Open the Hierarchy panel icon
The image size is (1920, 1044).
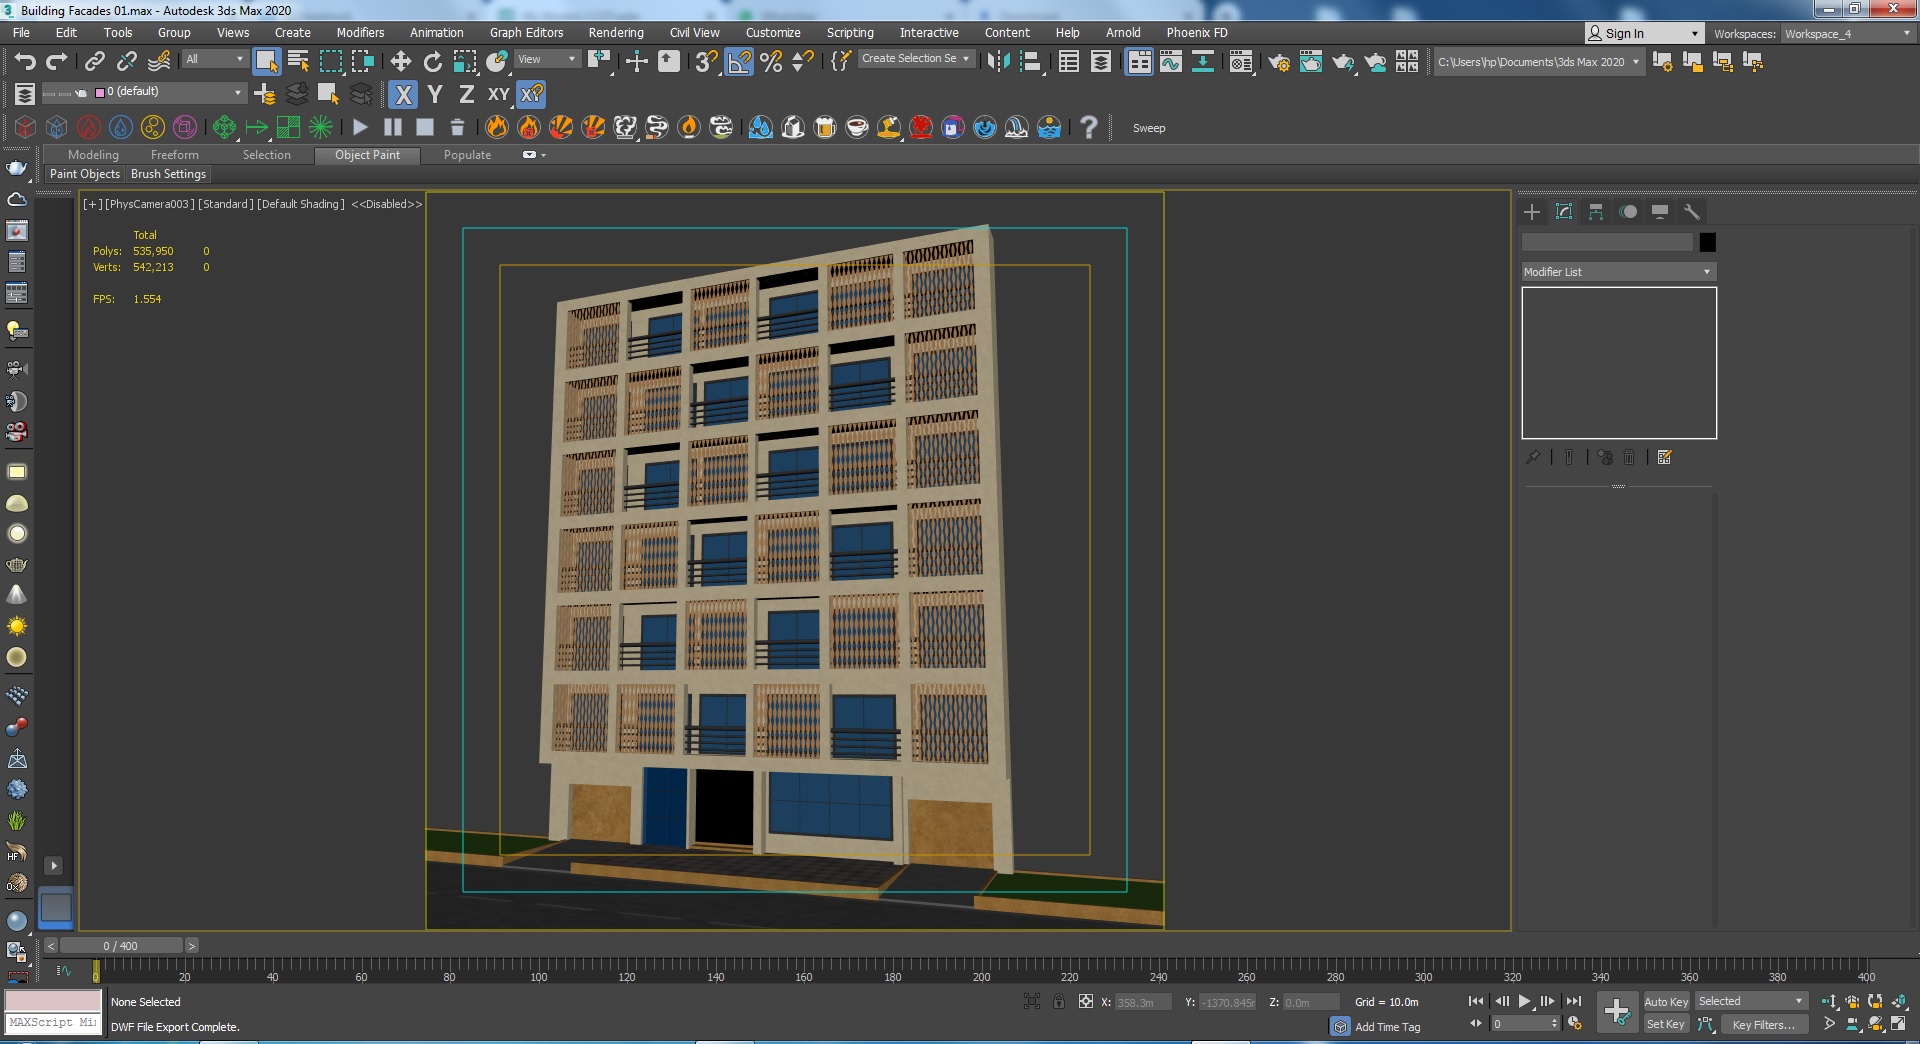click(x=1596, y=212)
